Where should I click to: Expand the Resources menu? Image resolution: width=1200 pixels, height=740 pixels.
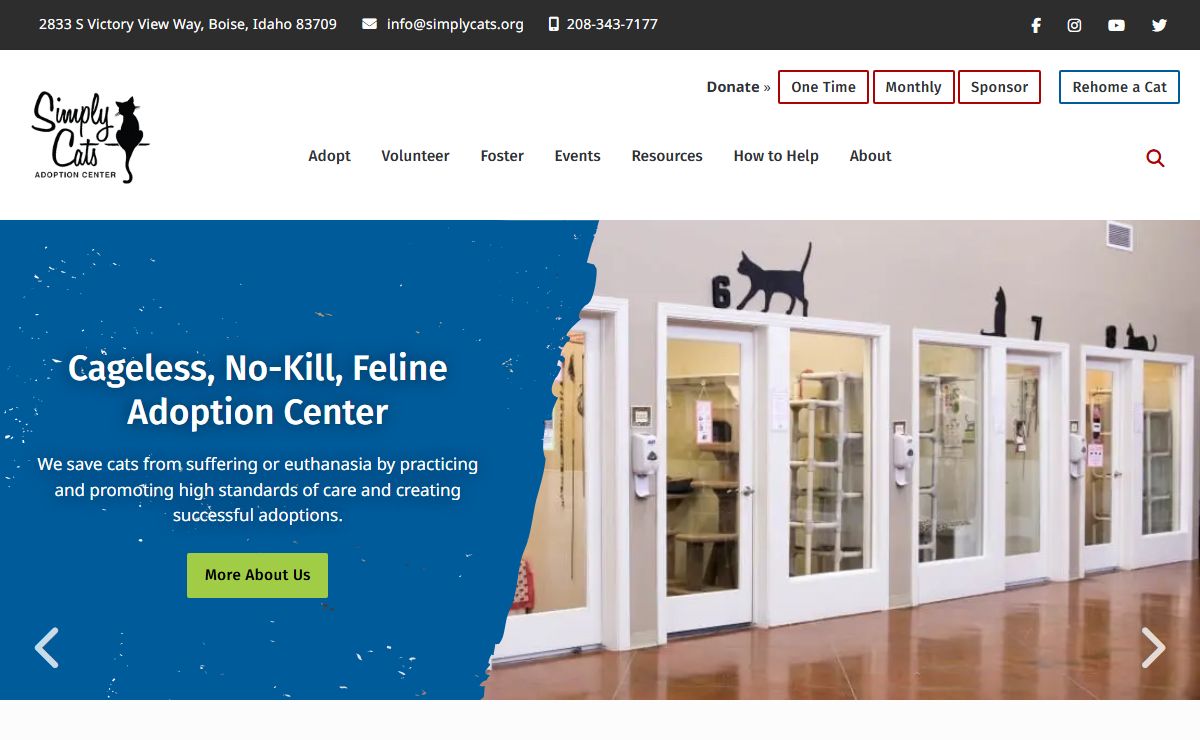click(x=667, y=156)
